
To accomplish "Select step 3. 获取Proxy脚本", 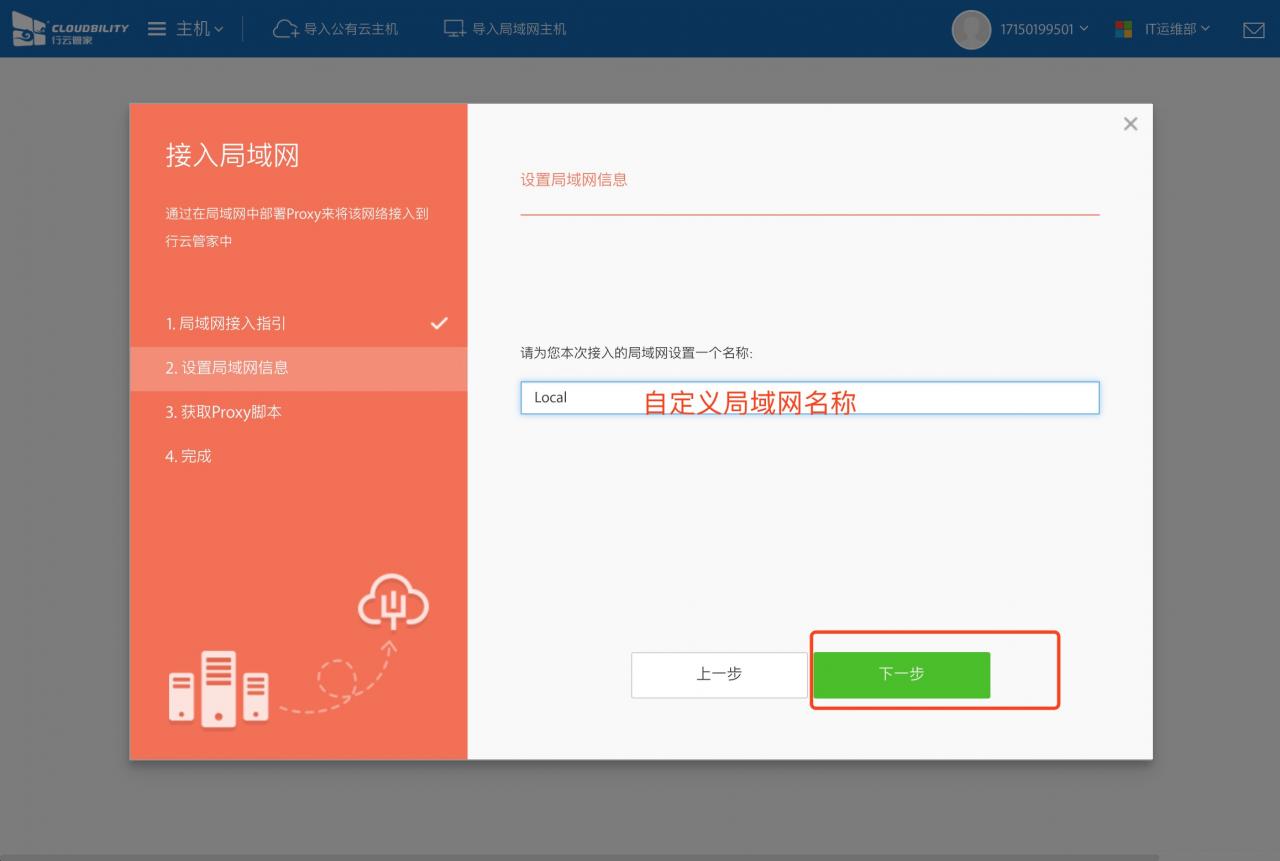I will tap(223, 412).
